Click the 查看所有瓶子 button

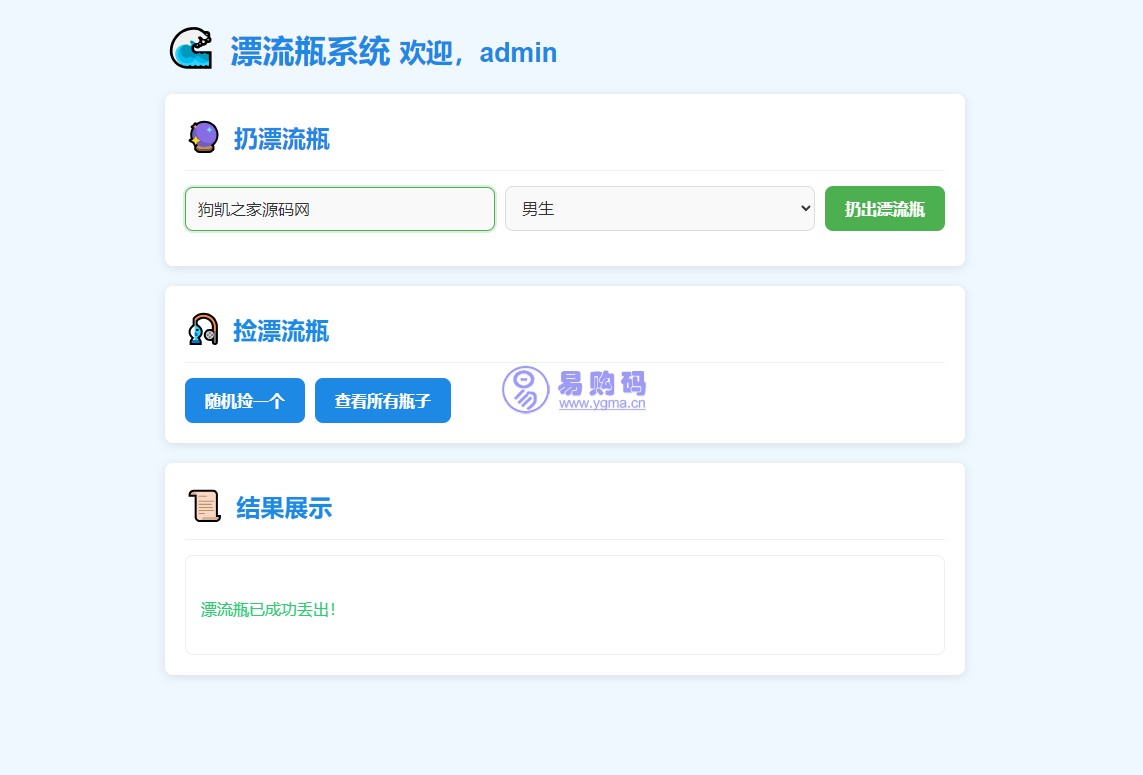pyautogui.click(x=383, y=401)
